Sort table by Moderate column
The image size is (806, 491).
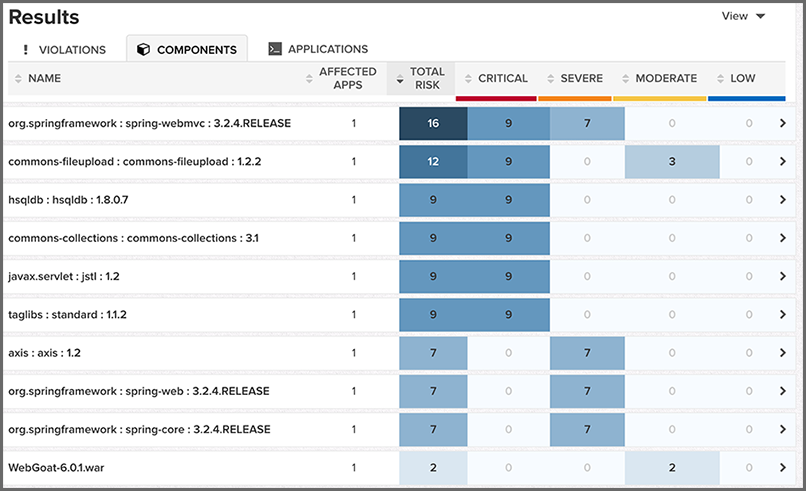tap(626, 78)
